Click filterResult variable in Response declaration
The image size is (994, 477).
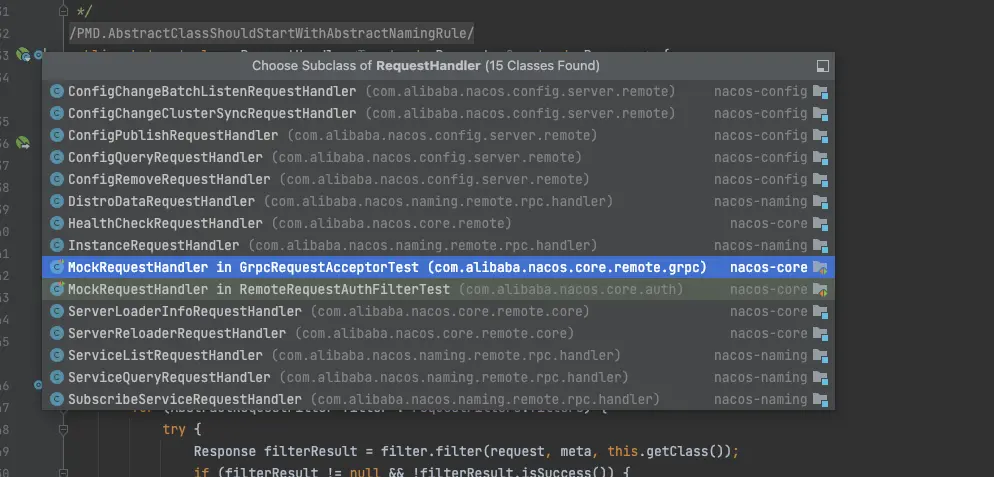click(309, 452)
